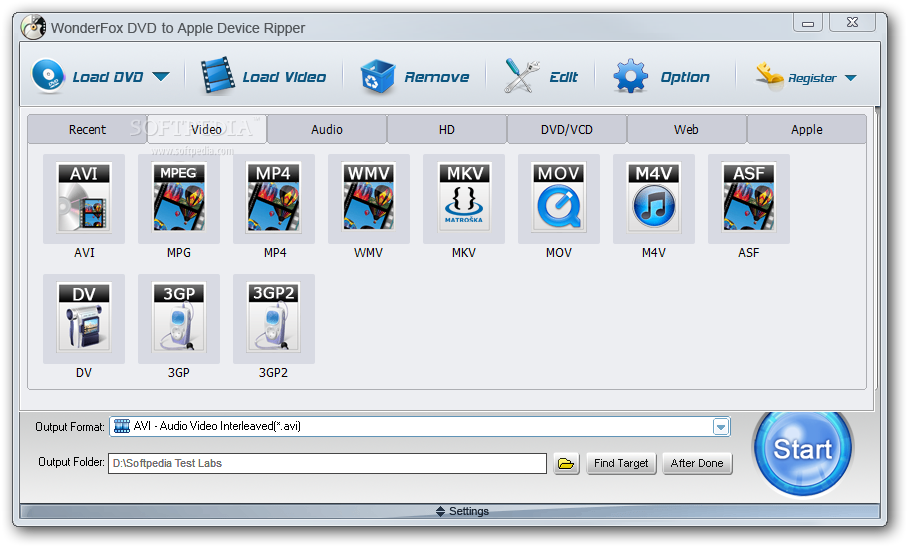Browse output folder with the folder icon
This screenshot has width=908, height=547.
click(x=566, y=463)
